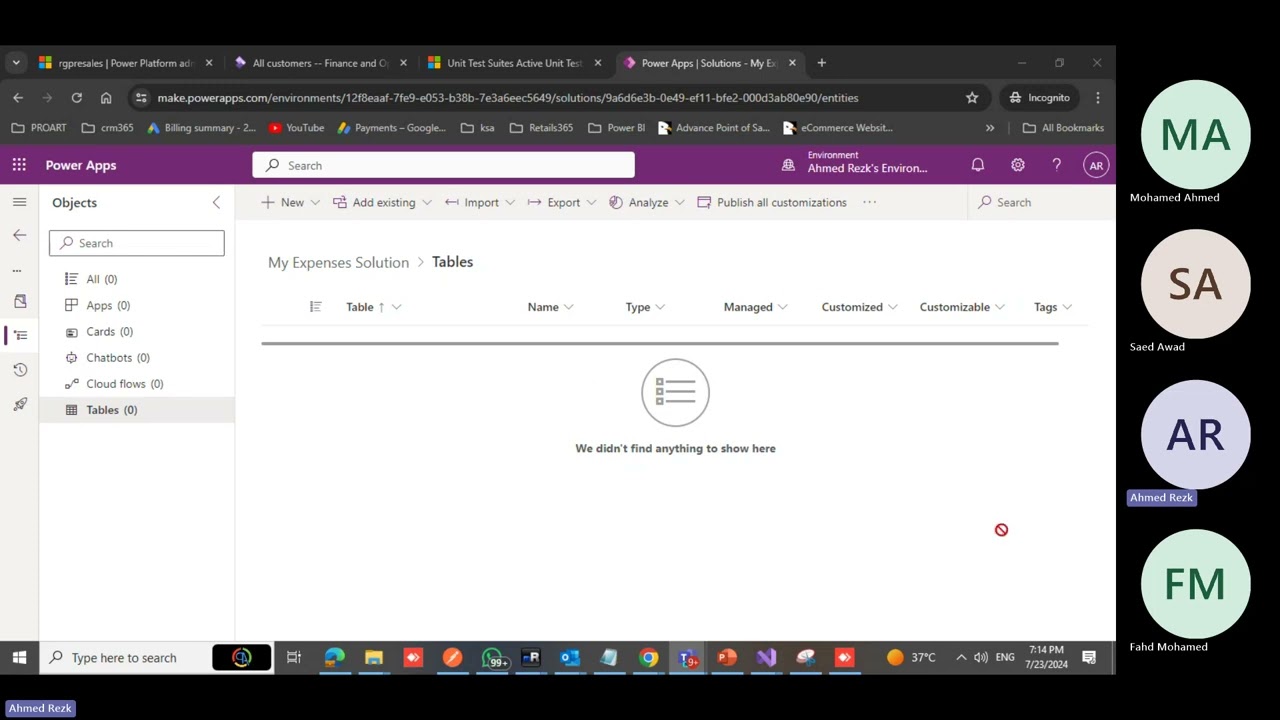Open a new browser tab
Screen dimensions: 1280x720
821,63
